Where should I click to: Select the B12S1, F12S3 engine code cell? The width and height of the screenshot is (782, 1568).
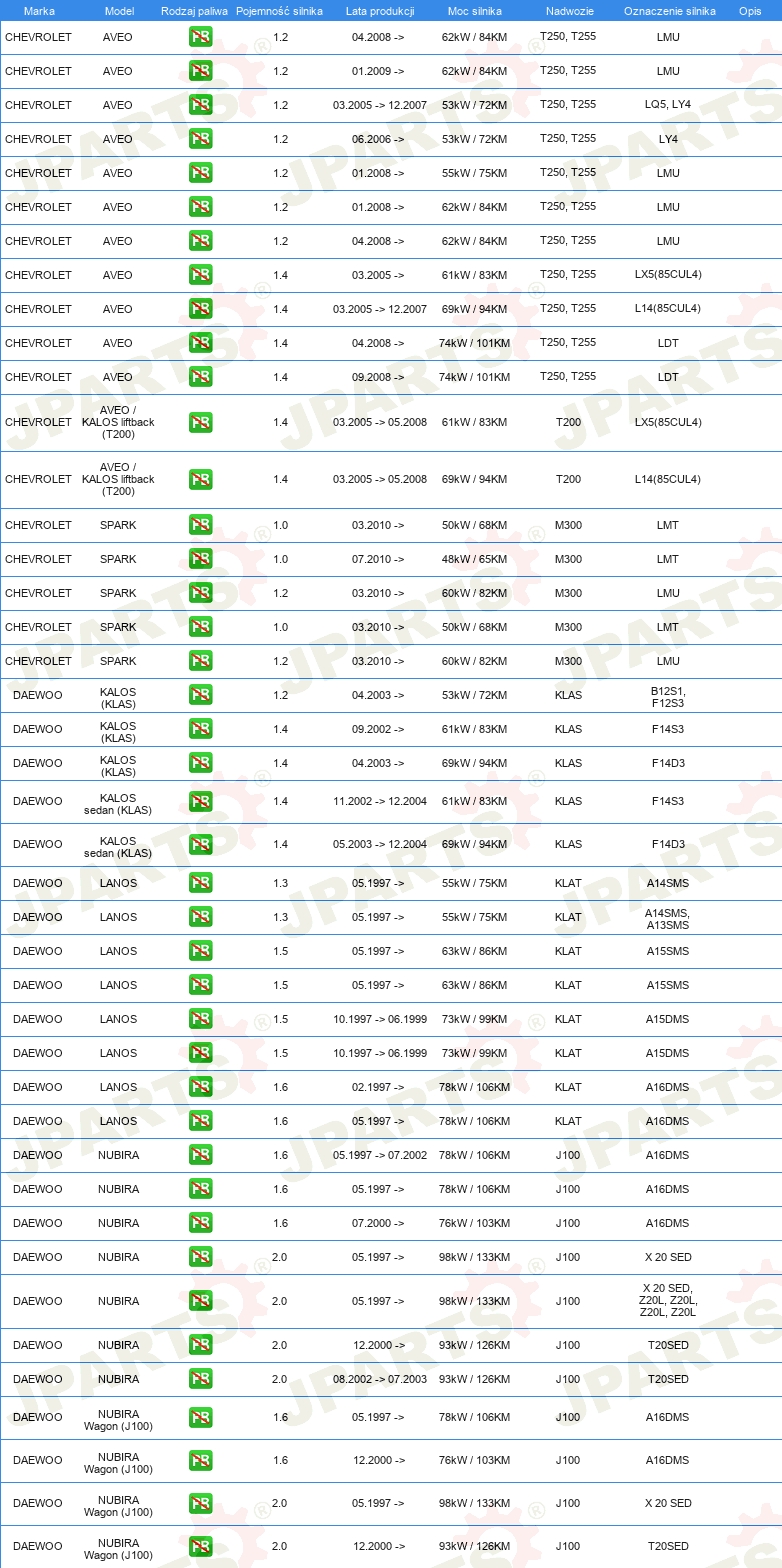[668, 697]
